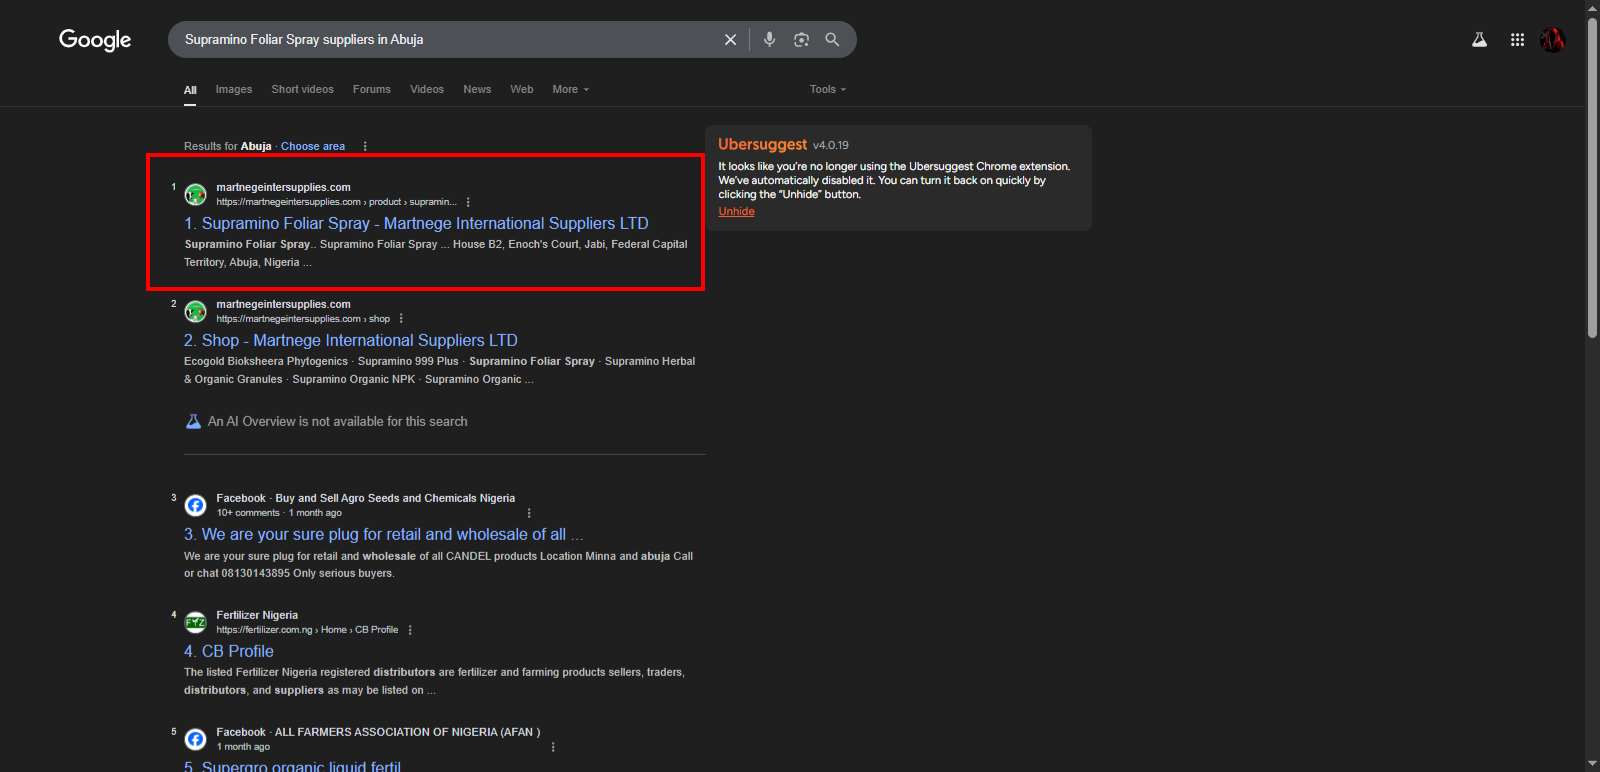Switch to the Web tab
The image size is (1600, 772).
click(x=522, y=90)
